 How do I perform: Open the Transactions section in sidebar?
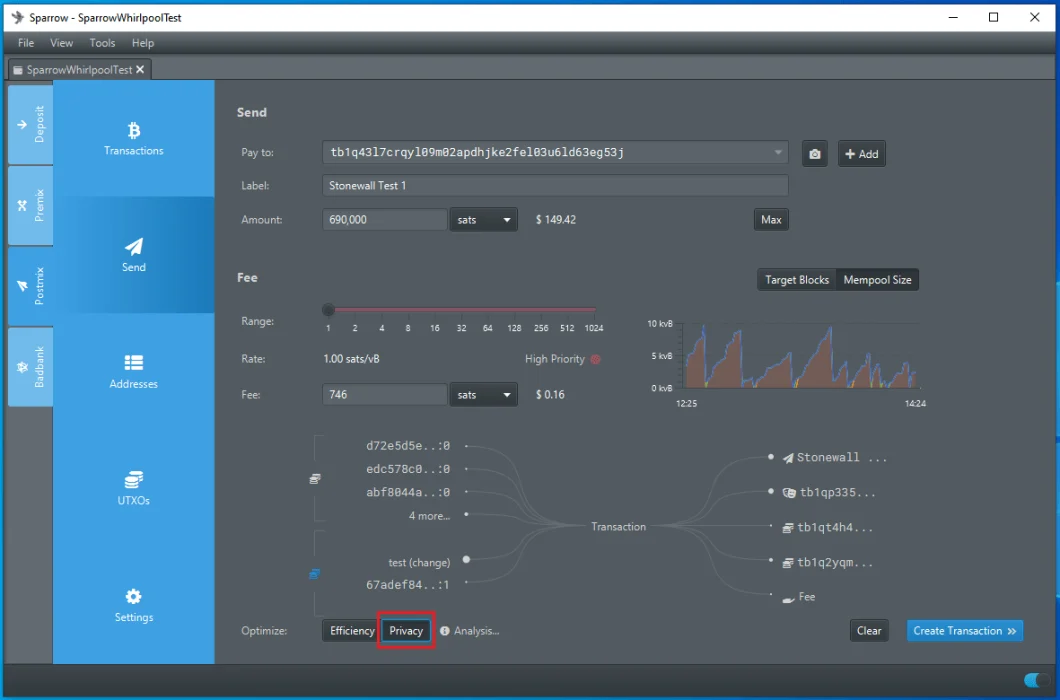point(133,138)
